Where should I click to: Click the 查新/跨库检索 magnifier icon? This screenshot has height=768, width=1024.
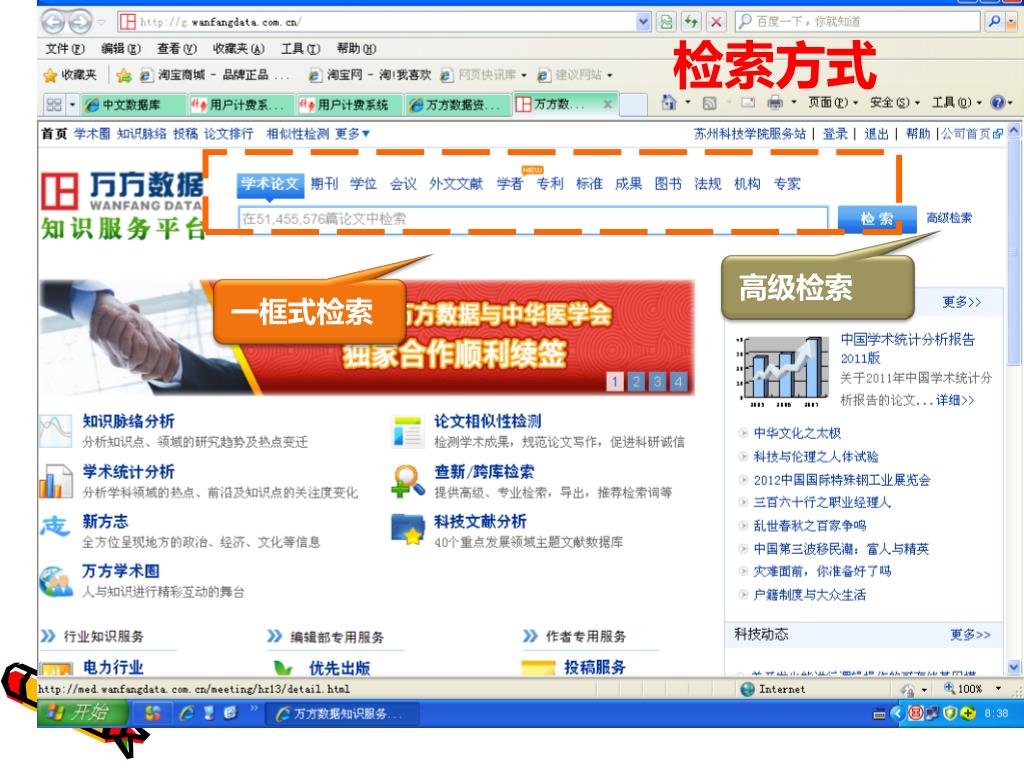[408, 481]
